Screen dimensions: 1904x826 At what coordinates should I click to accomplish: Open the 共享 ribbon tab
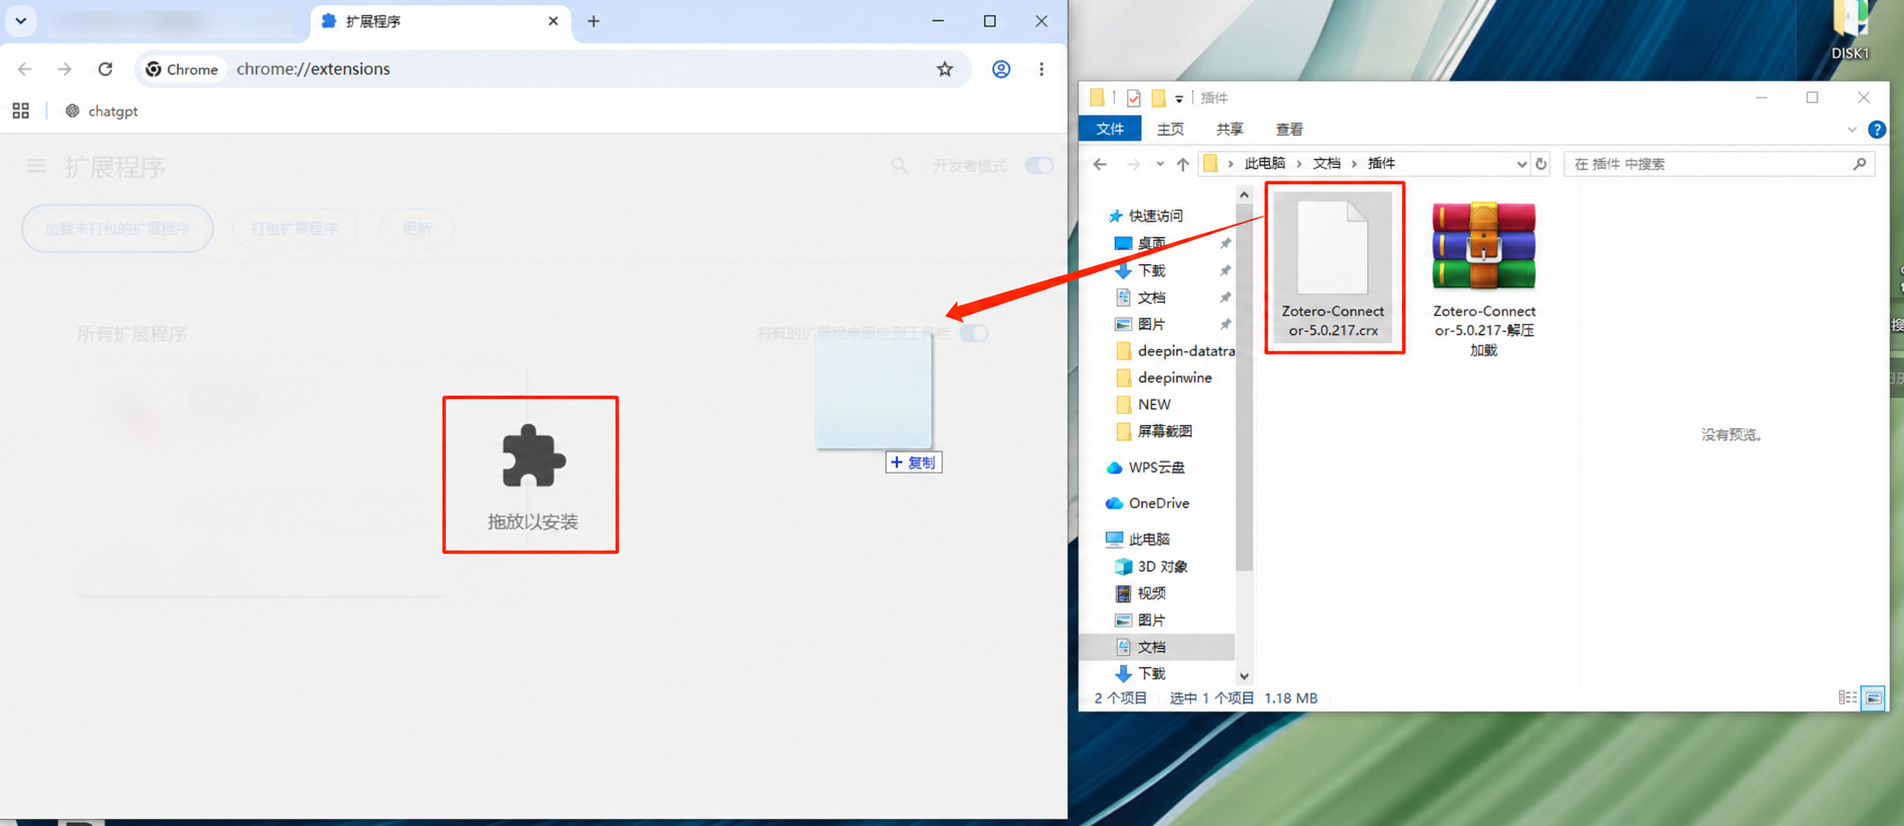1230,129
